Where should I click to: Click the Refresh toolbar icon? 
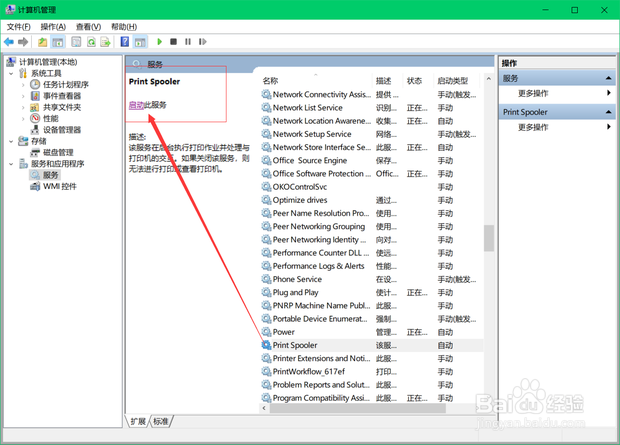pos(91,42)
